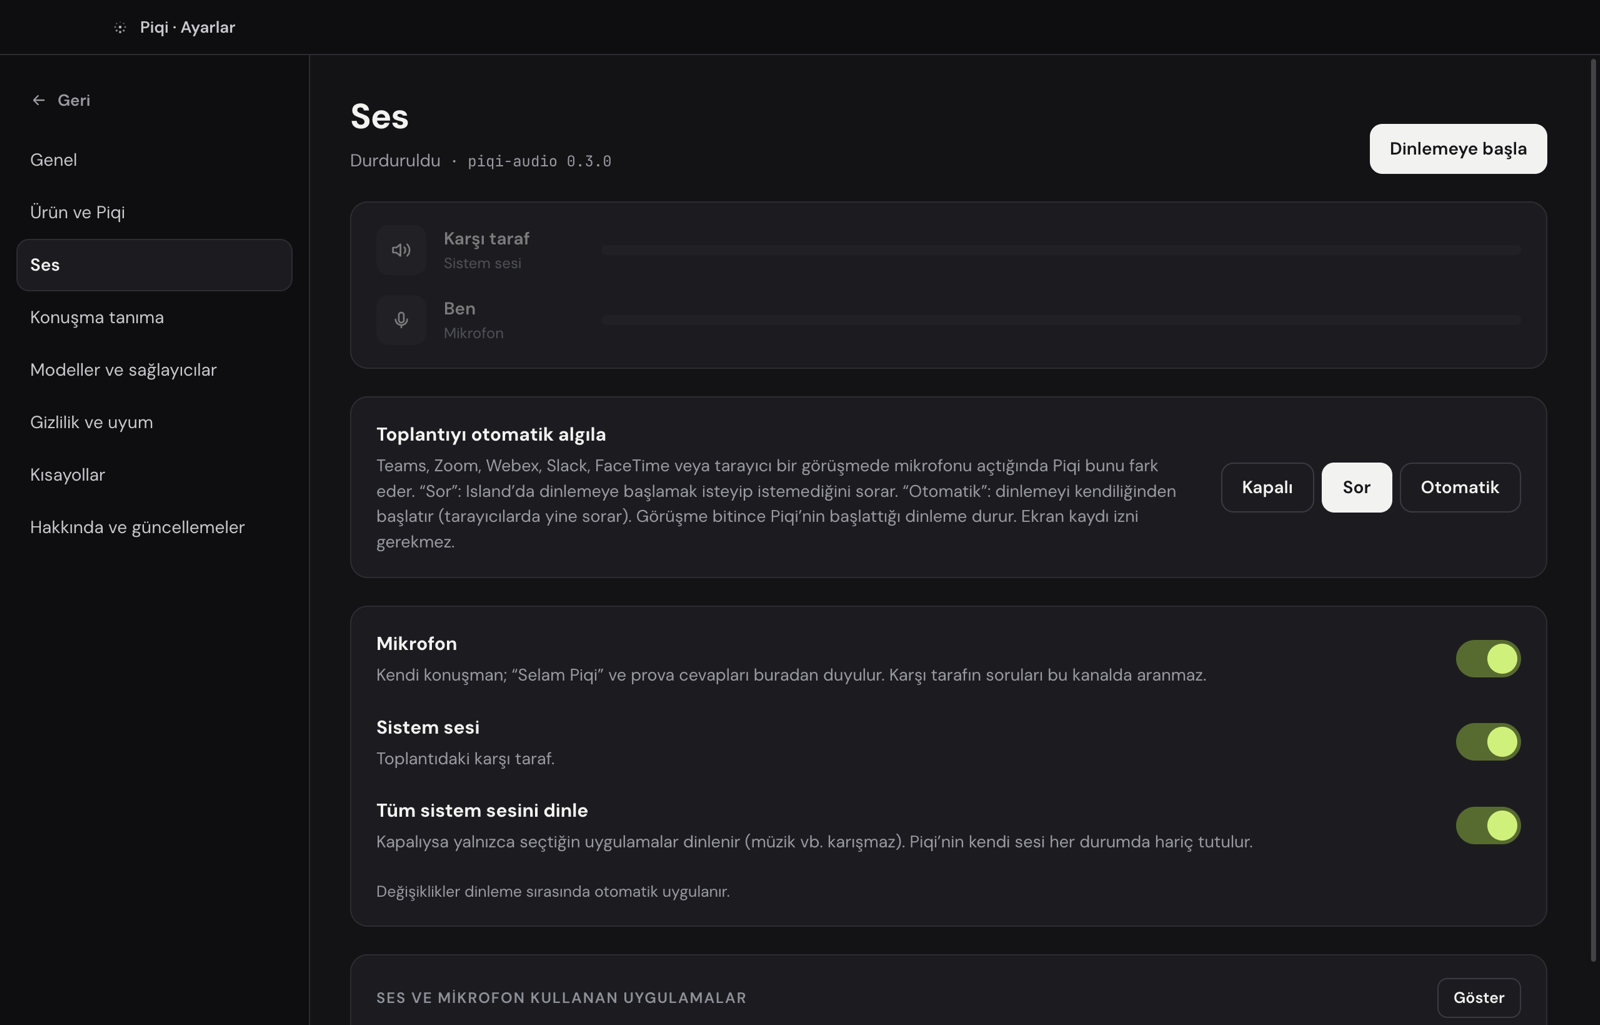Expand apps list with Göster button
Viewport: 1600px width, 1025px height.
click(x=1479, y=998)
